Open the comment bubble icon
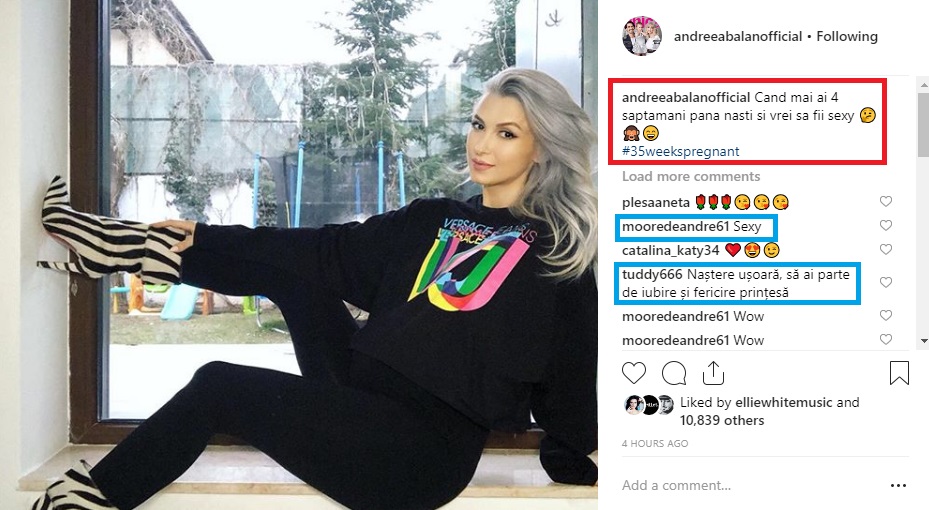Screen dimensions: 929x510 coord(674,373)
